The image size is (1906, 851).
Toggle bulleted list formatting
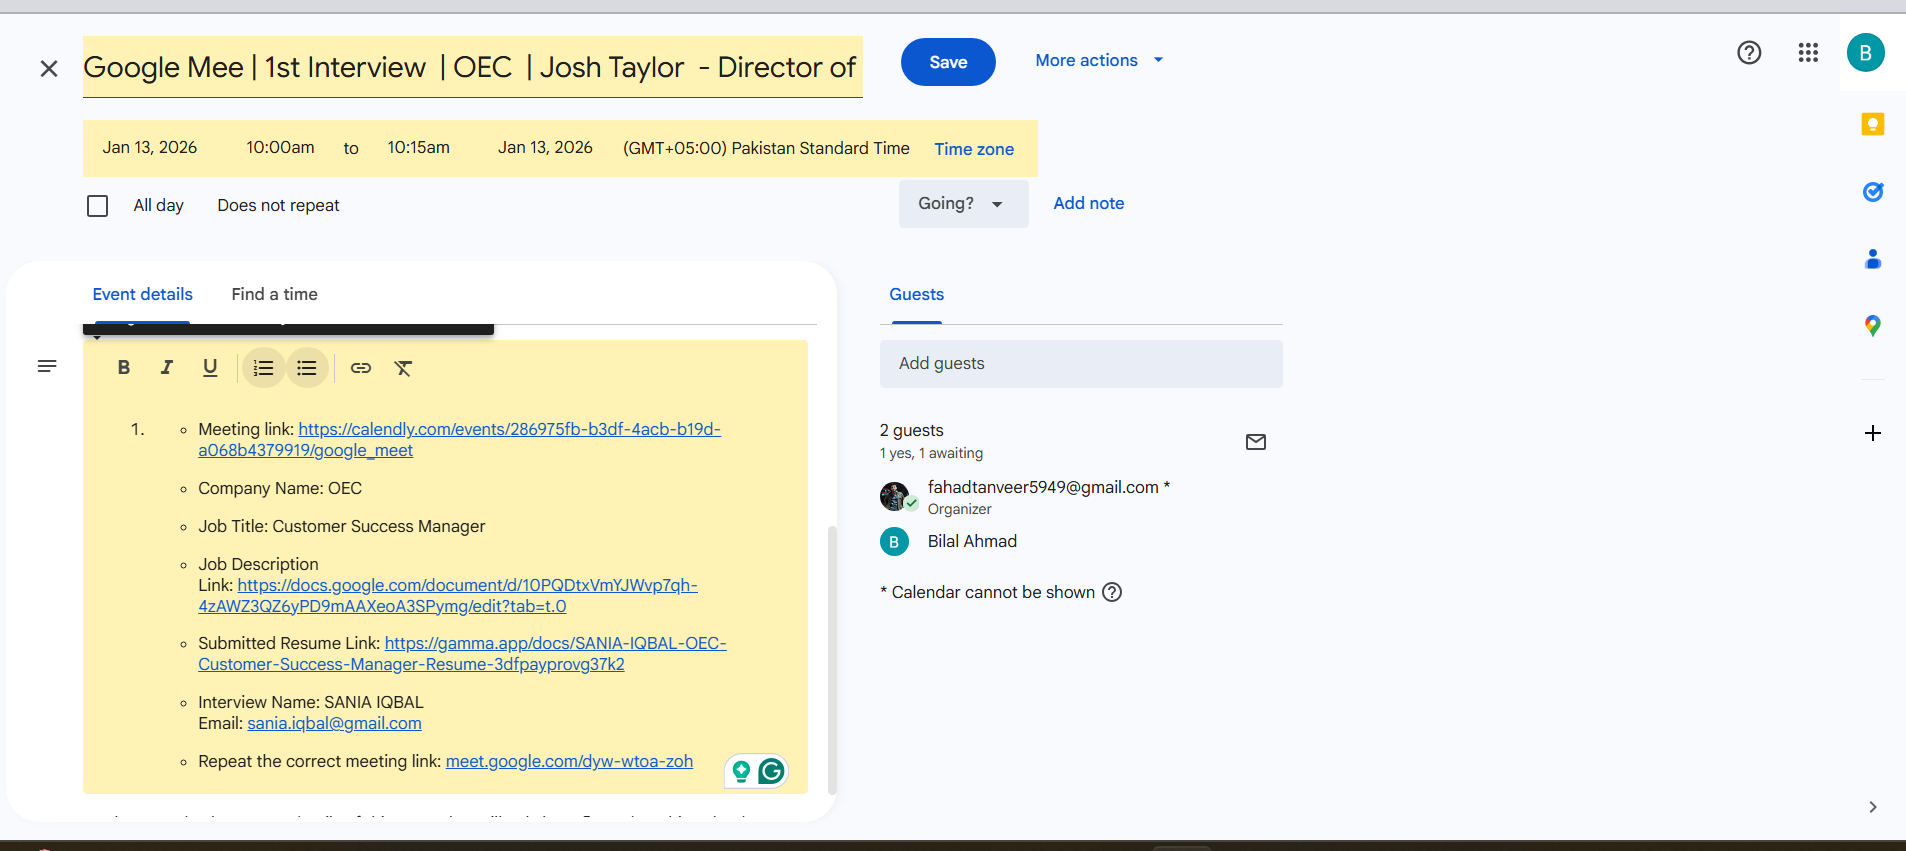coord(307,368)
